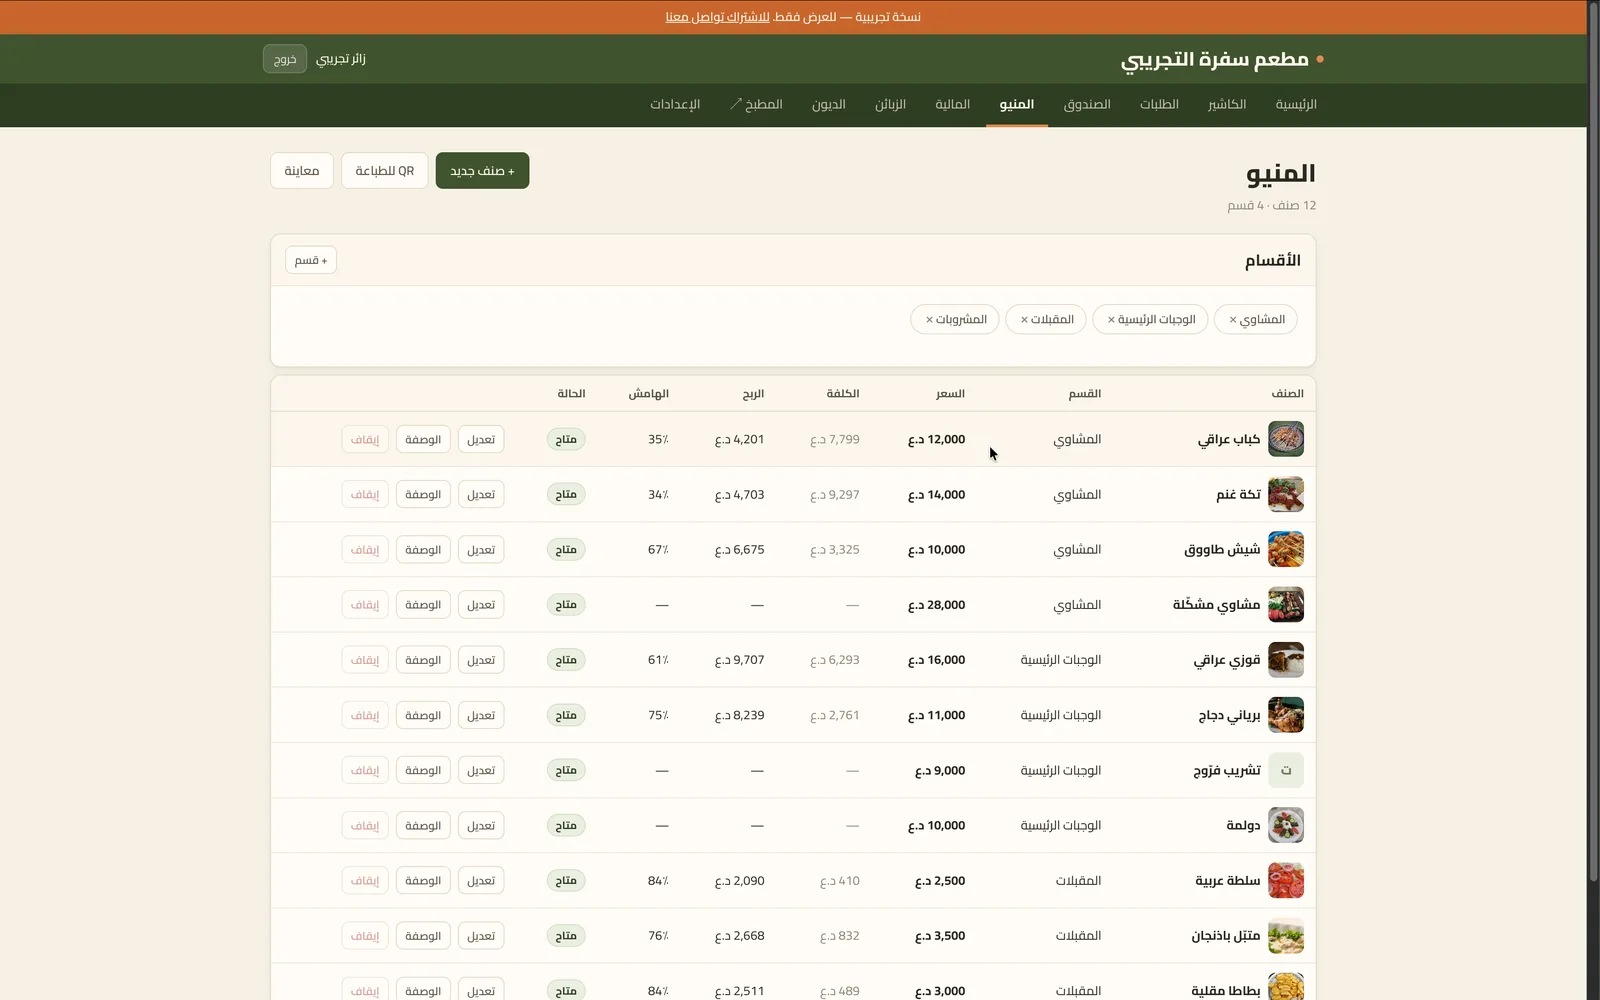
Task: Open الوصفة for متبّل باذنجان
Action: coord(423,936)
